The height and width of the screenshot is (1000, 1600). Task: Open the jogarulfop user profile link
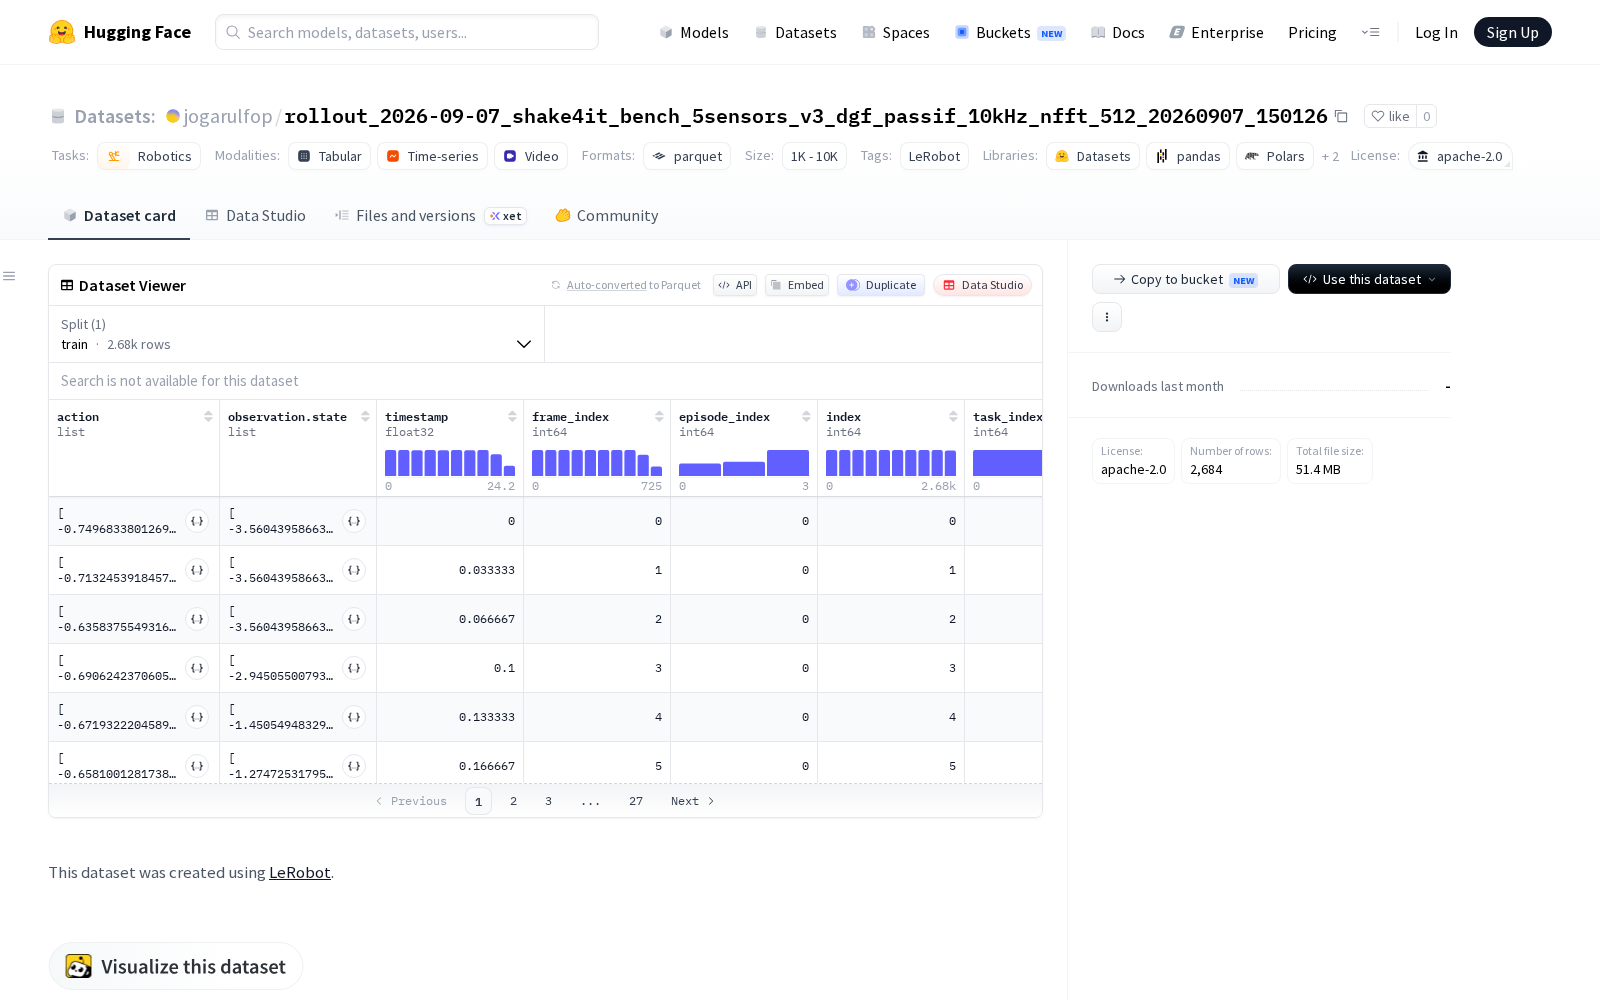pos(227,116)
